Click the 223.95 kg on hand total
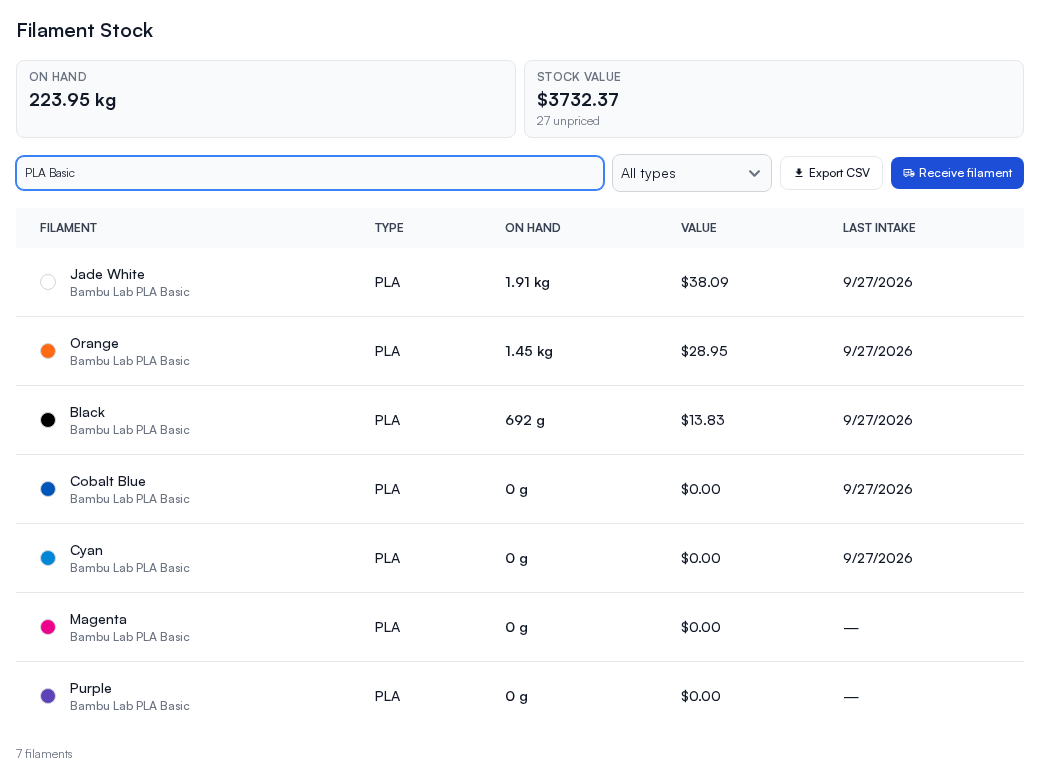The image size is (1040, 778). (x=72, y=99)
